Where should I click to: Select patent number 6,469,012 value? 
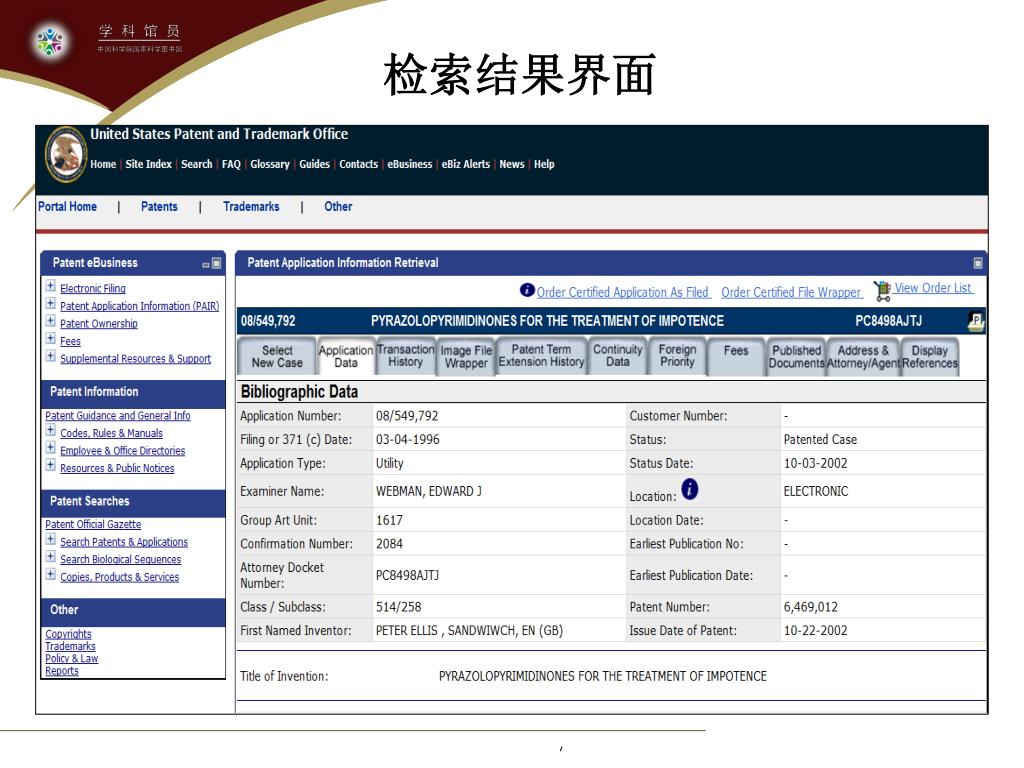(810, 607)
